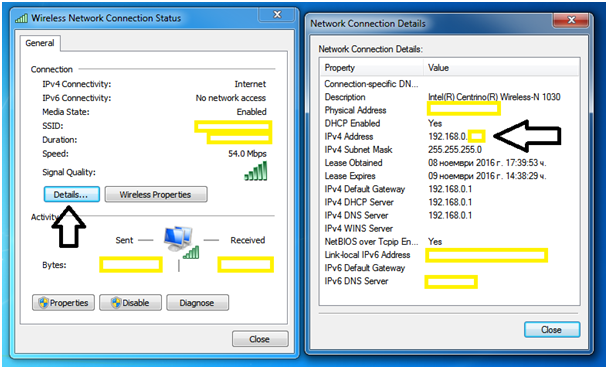Viewport: 608px width, 369px height.
Task: Select the General tab
Action: (40, 43)
